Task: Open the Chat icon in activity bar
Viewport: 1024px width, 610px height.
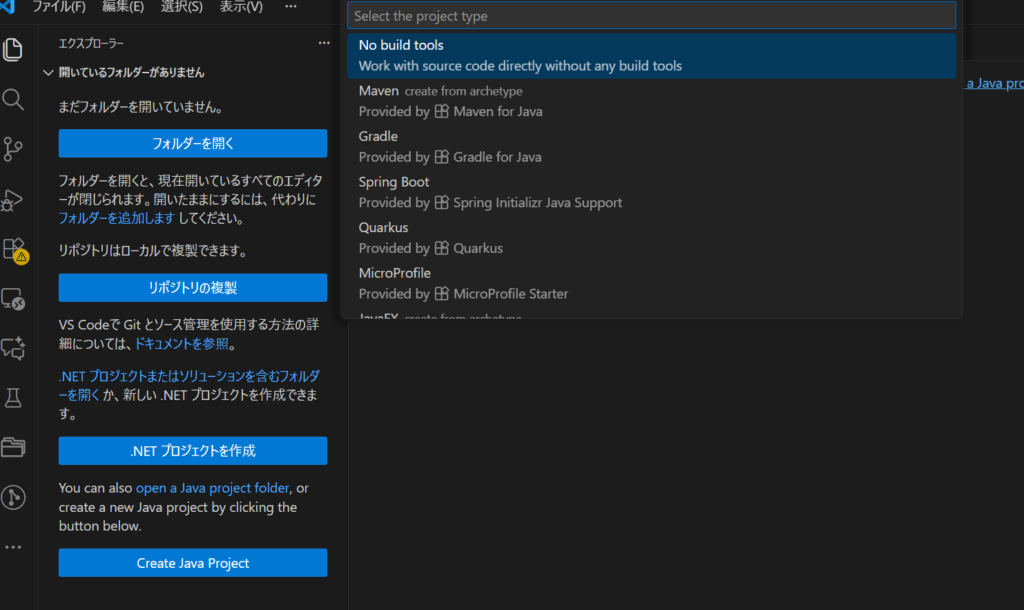Action: pos(13,348)
